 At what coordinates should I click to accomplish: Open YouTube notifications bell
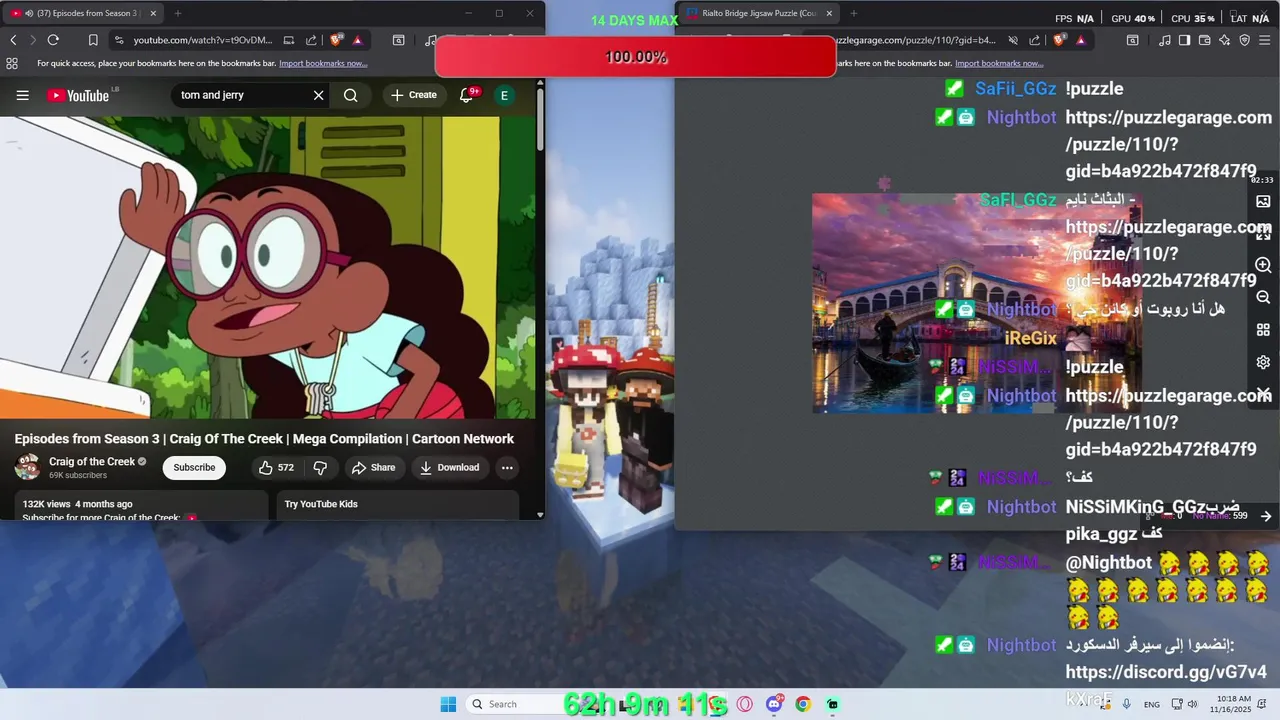click(x=466, y=95)
